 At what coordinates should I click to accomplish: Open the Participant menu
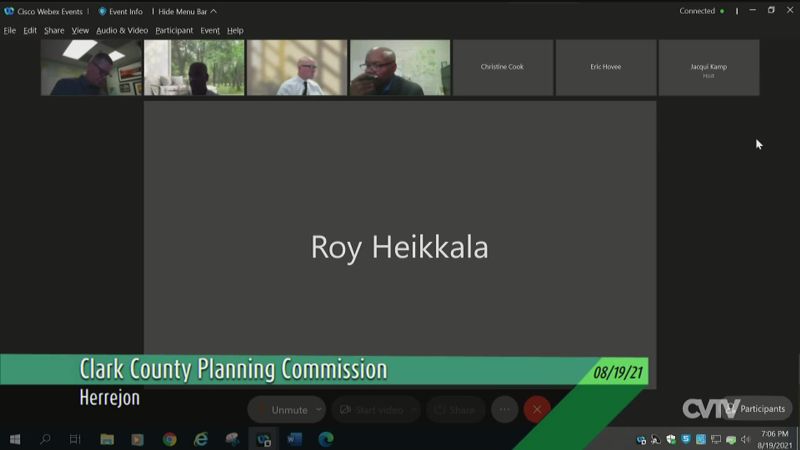coord(174,31)
